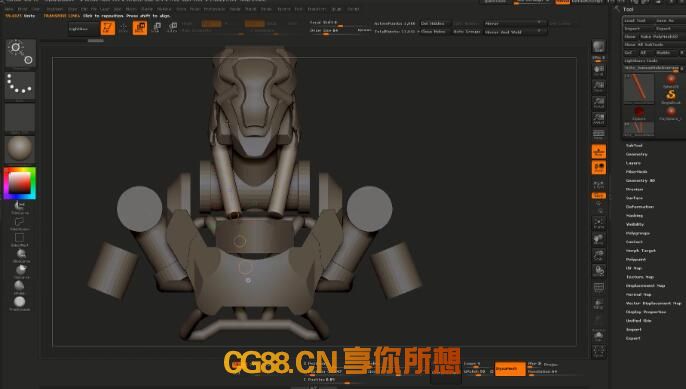This screenshot has width=686, height=389.
Task: Expand the Deformation palette section
Action: [x=640, y=207]
